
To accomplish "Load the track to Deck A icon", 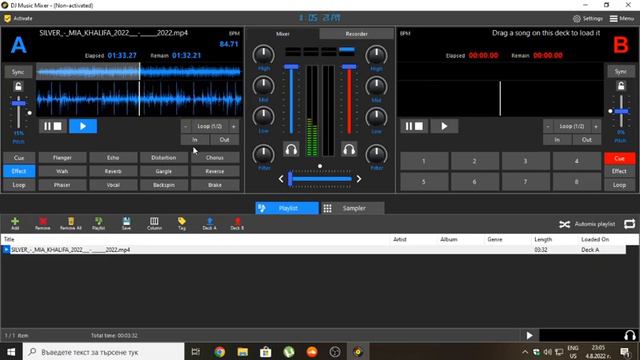I will click(209, 223).
